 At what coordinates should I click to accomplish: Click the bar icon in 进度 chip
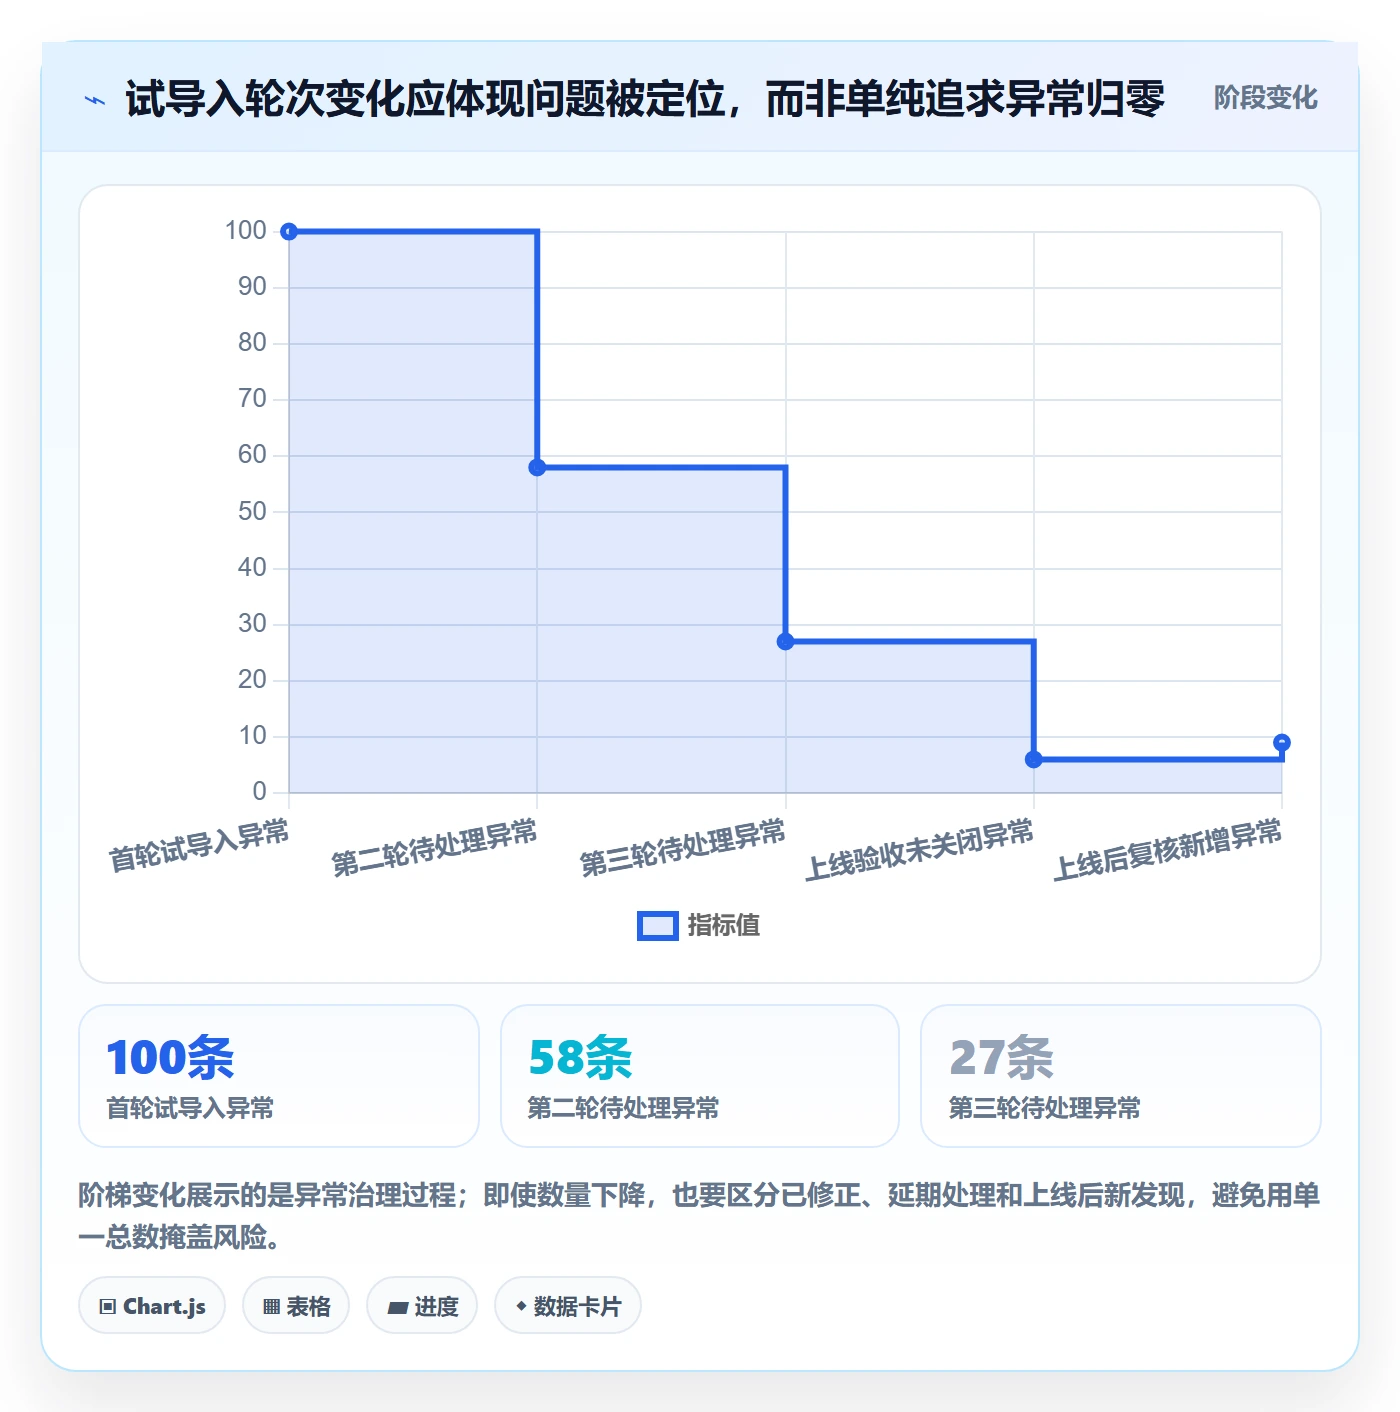398,1307
